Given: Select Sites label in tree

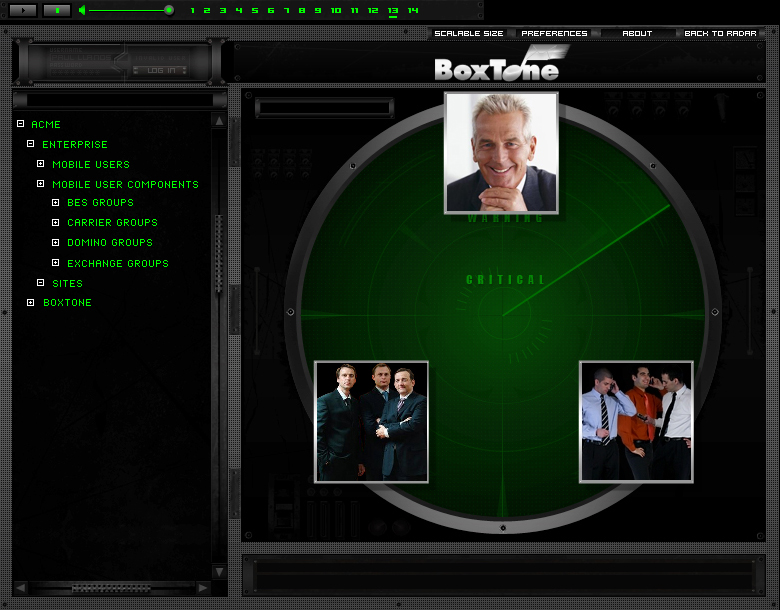Looking at the screenshot, I should 67,284.
